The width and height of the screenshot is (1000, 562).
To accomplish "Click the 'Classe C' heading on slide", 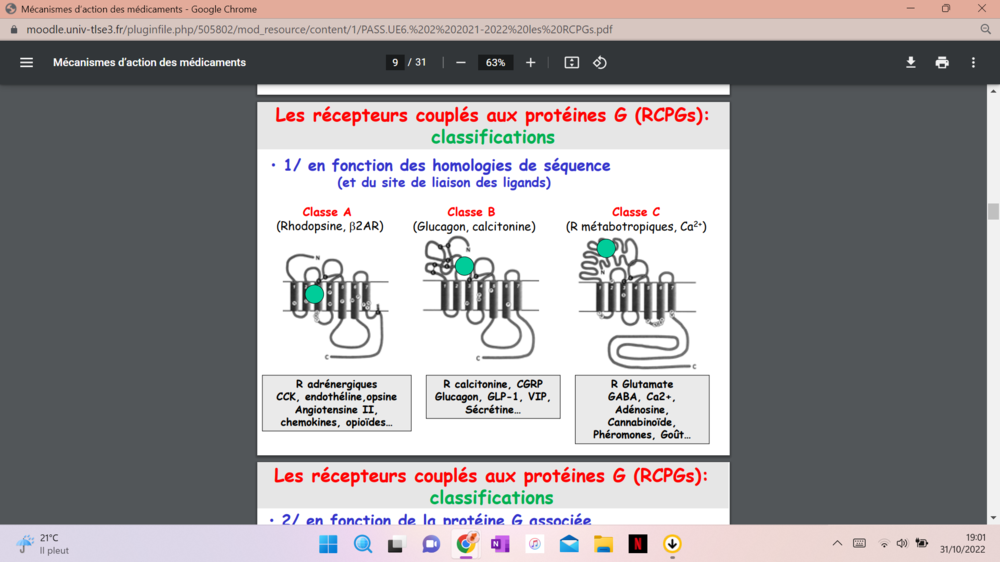I will click(x=636, y=212).
